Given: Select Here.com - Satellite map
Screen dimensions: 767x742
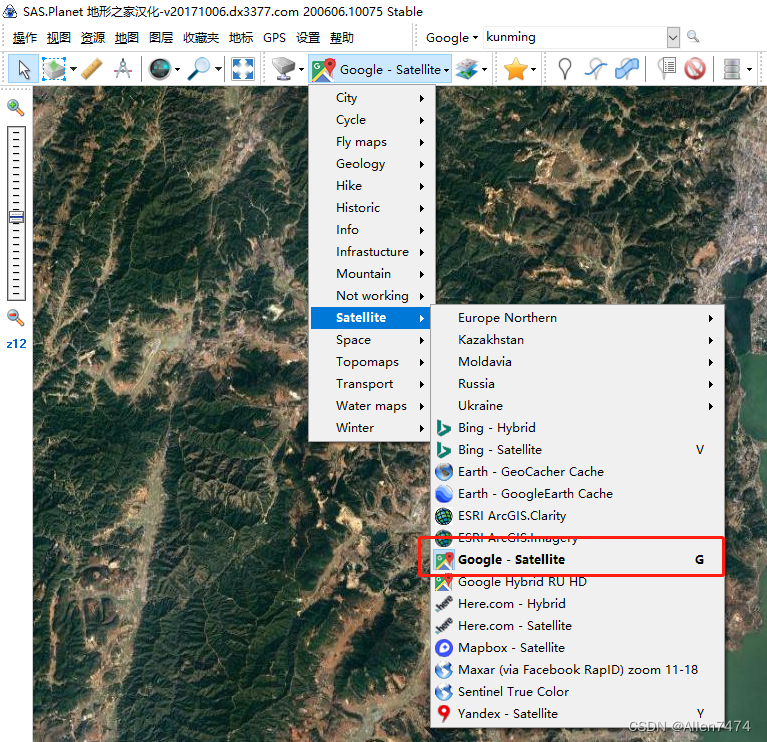Looking at the screenshot, I should 578,626.
